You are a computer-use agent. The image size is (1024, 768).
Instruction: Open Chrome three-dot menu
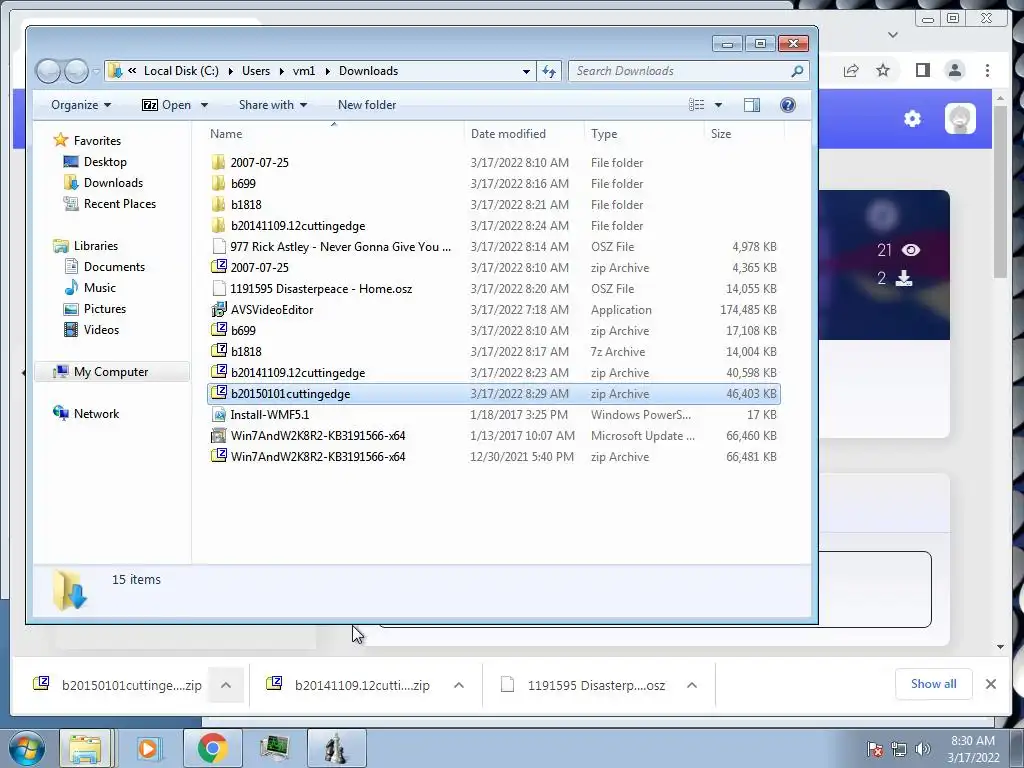(987, 70)
